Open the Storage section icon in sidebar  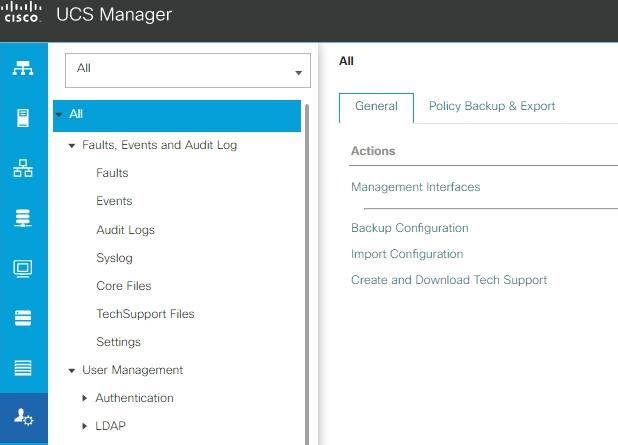tap(23, 318)
